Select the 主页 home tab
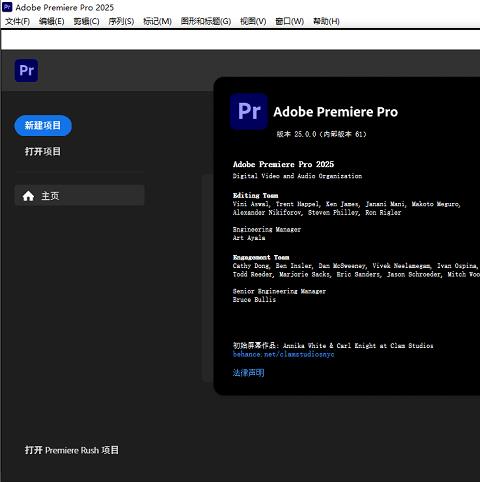Screen dimensions: 480x482 click(79, 195)
